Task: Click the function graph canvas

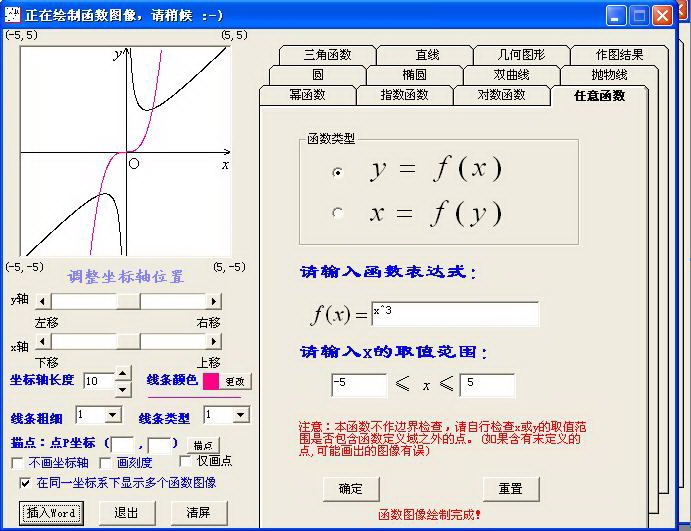Action: [126, 151]
